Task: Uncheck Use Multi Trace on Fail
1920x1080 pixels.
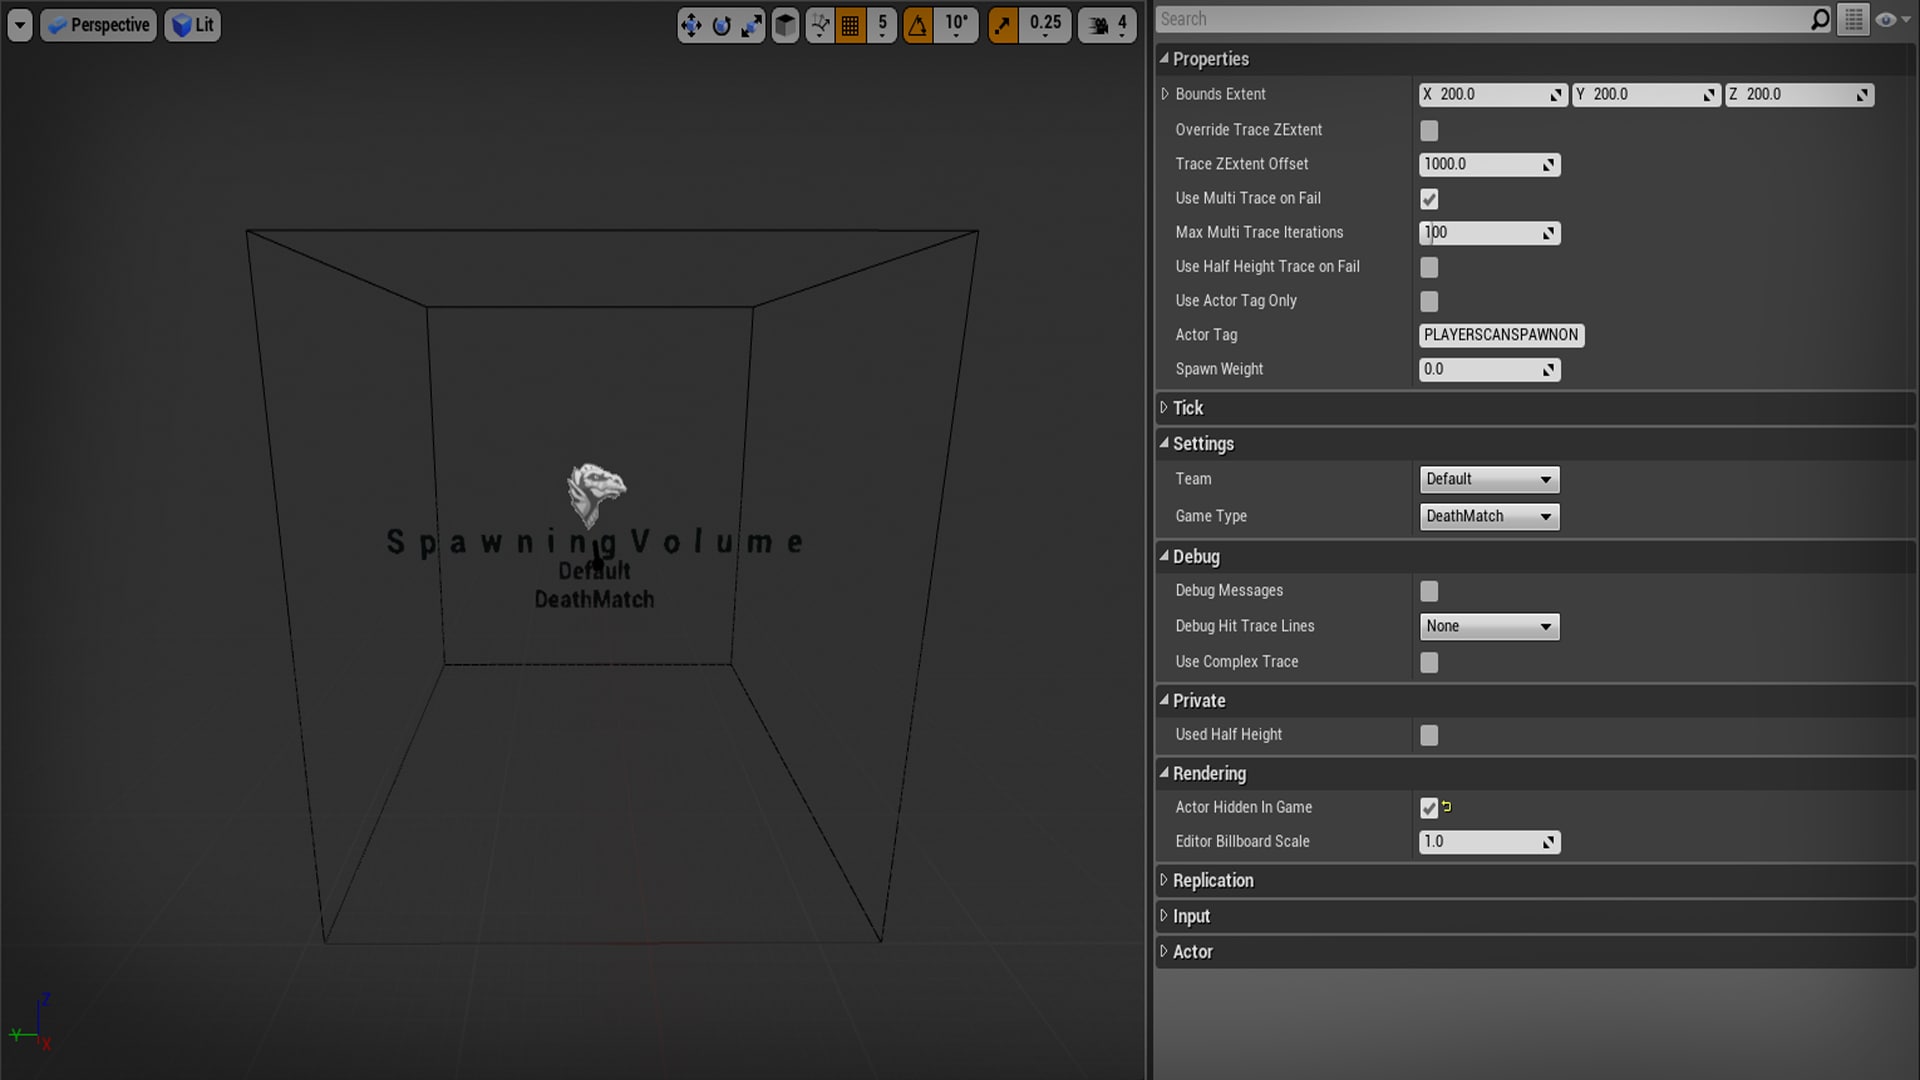Action: 1428,199
